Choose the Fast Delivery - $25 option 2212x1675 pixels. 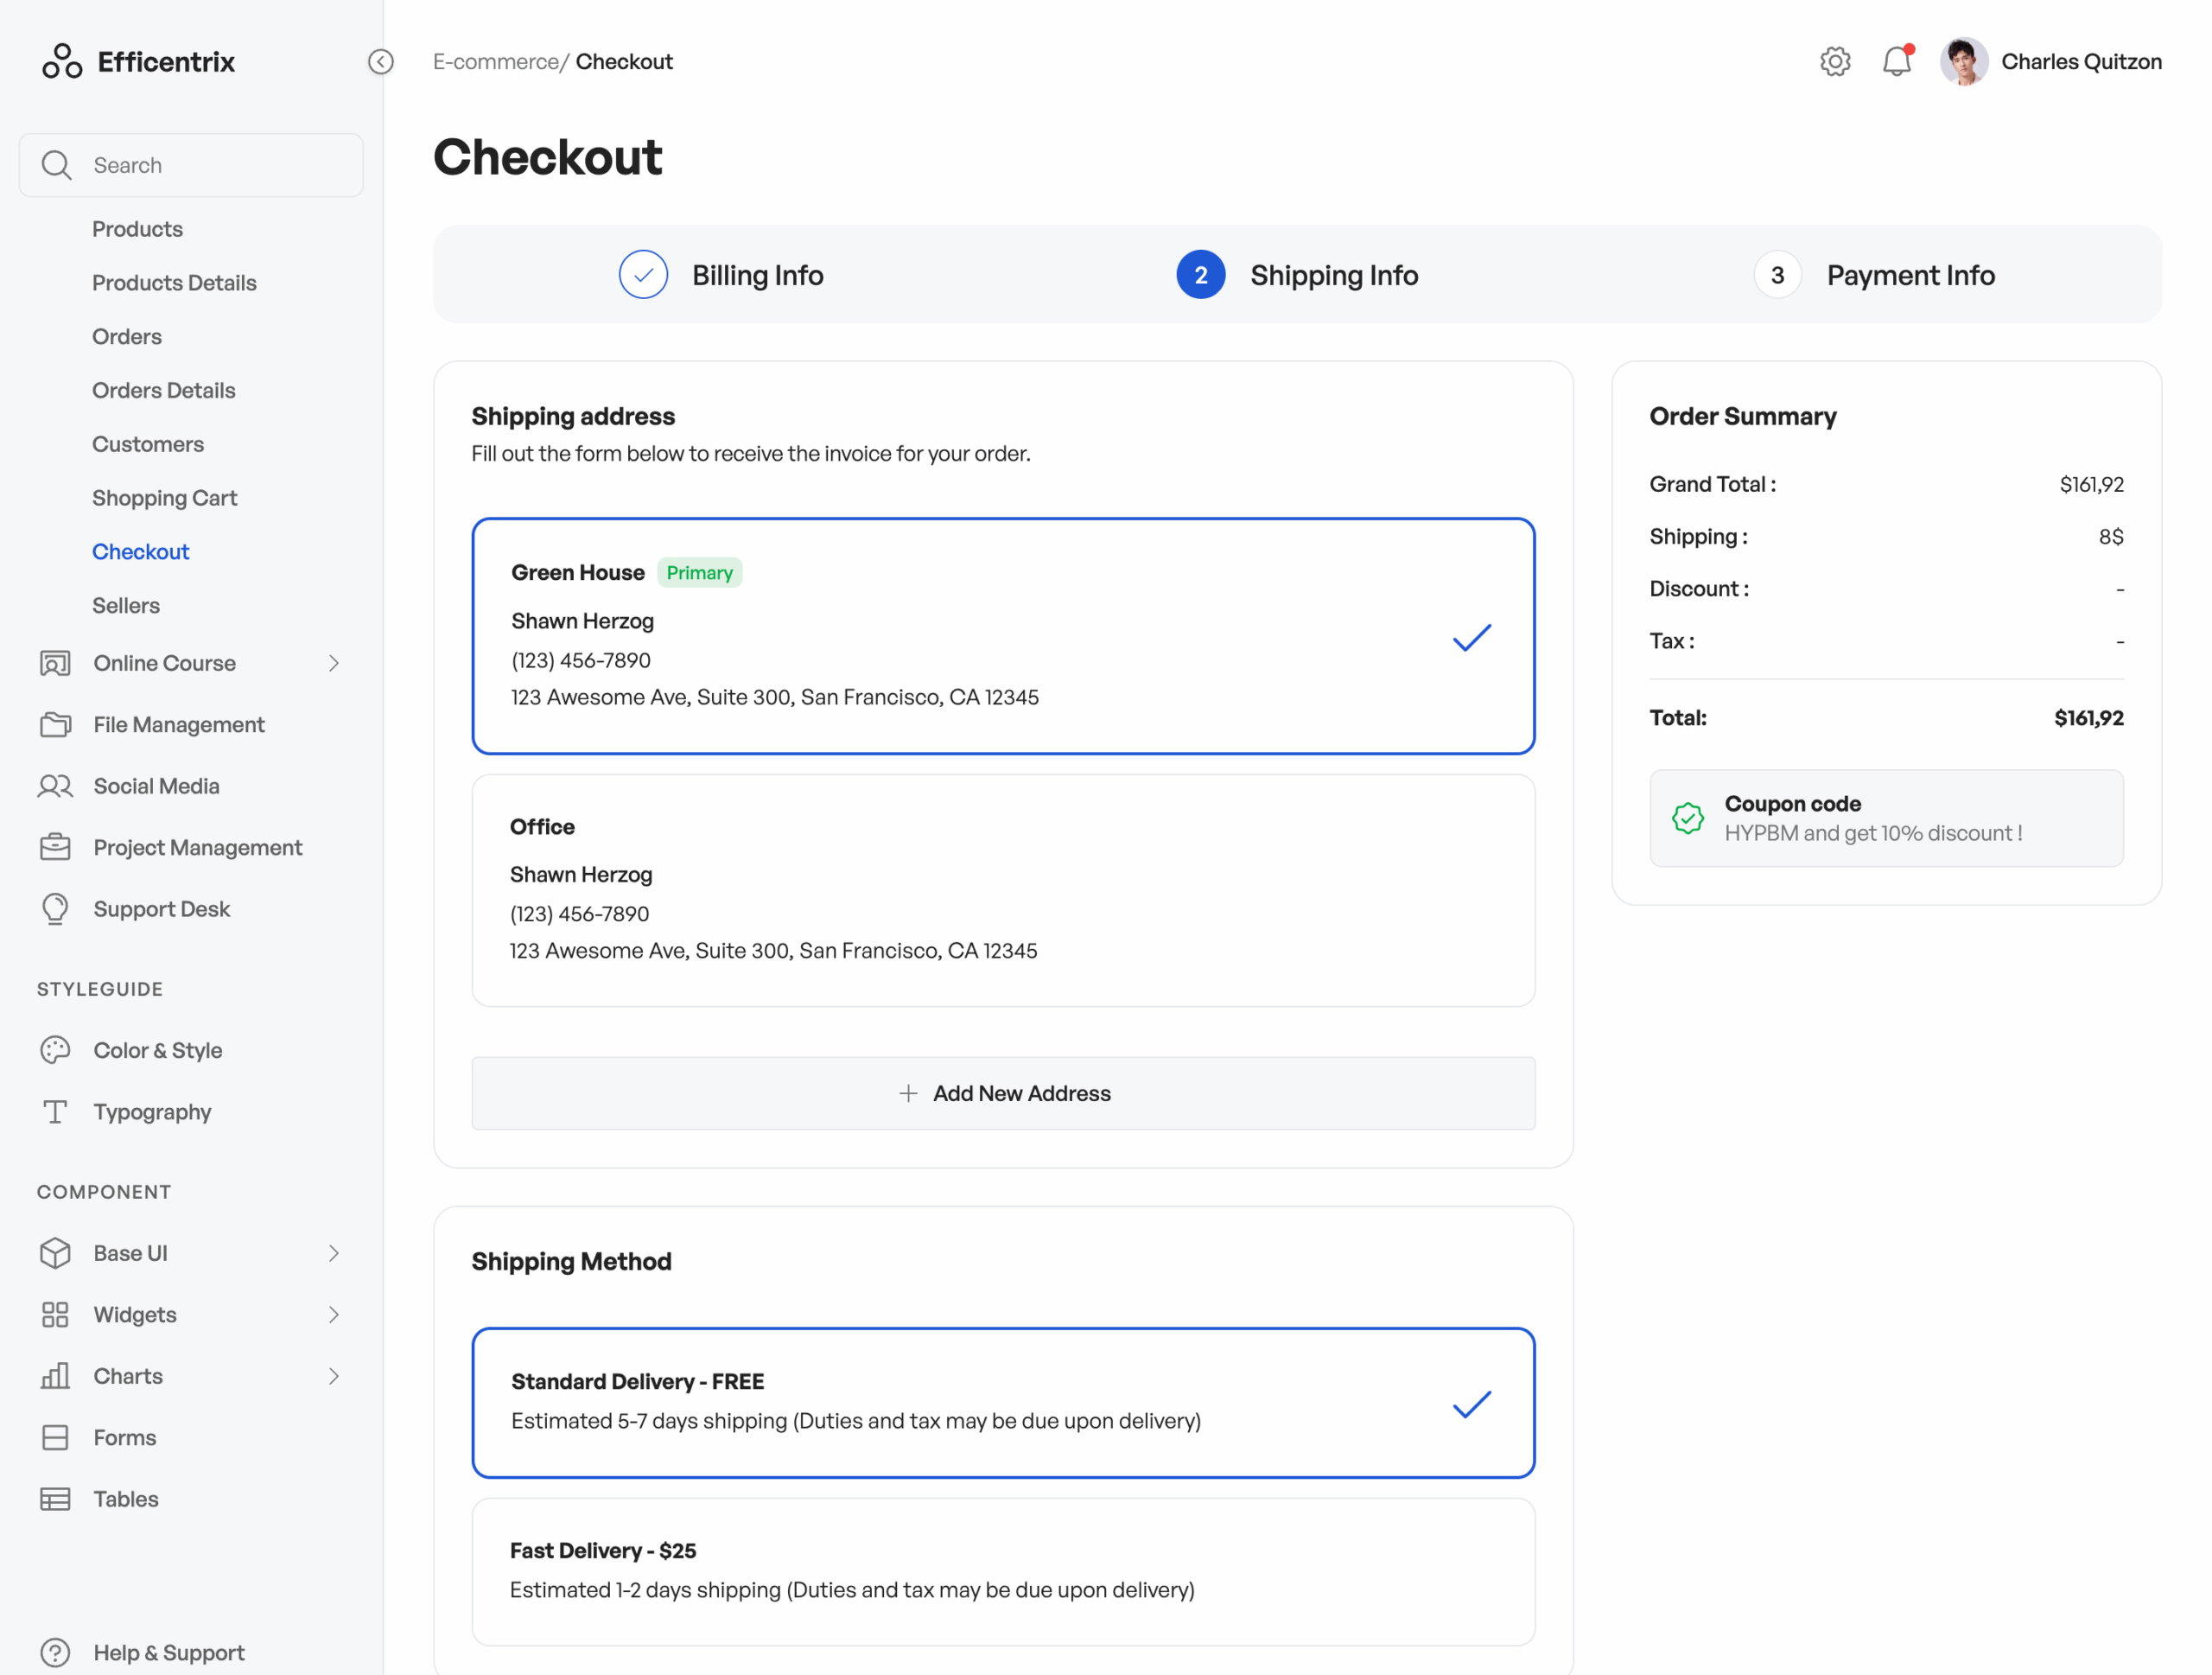[x=1002, y=1570]
